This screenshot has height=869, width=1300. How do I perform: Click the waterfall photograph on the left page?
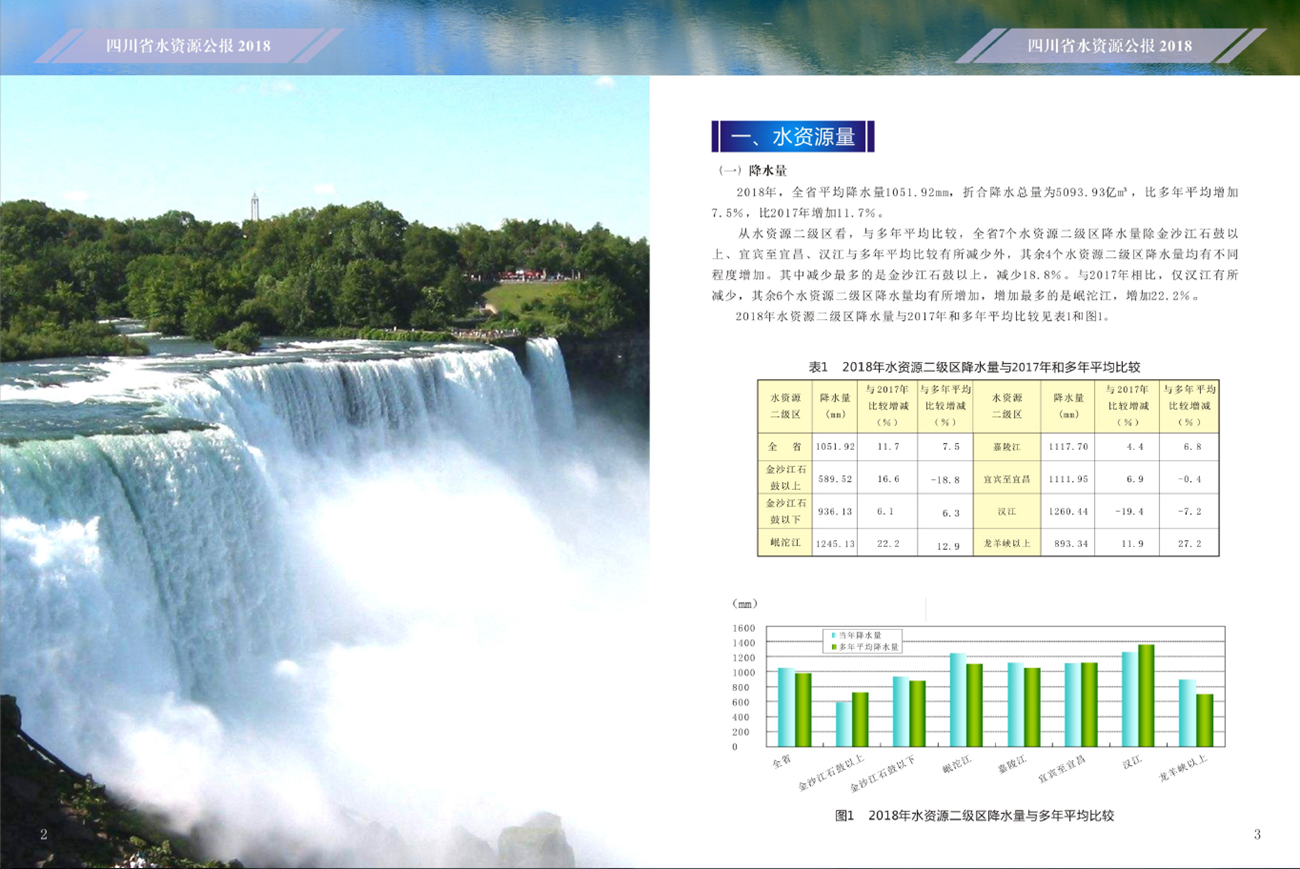click(x=324, y=471)
